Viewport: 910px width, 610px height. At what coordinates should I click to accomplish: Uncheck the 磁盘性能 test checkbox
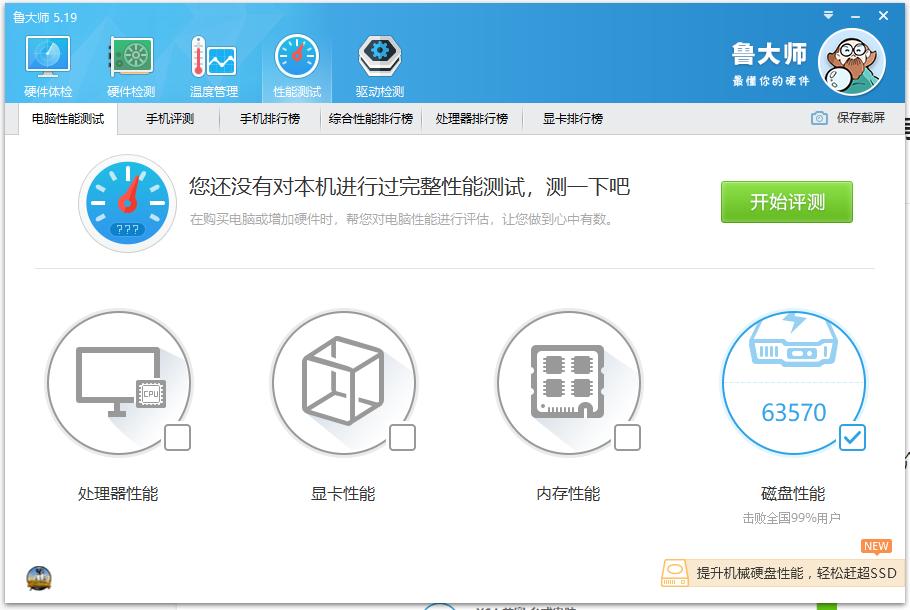point(851,437)
